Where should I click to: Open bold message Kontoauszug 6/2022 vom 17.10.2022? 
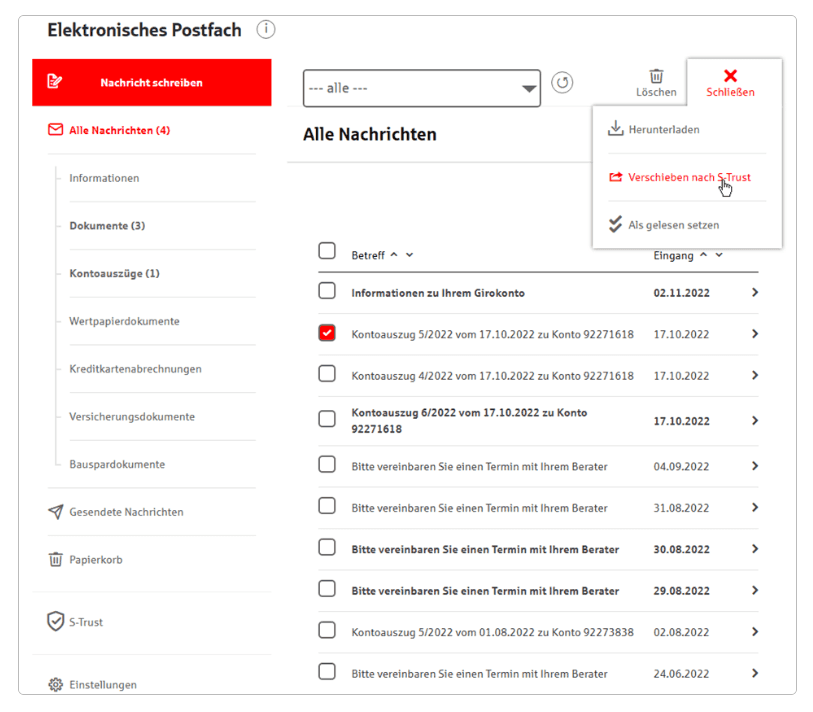pos(469,421)
